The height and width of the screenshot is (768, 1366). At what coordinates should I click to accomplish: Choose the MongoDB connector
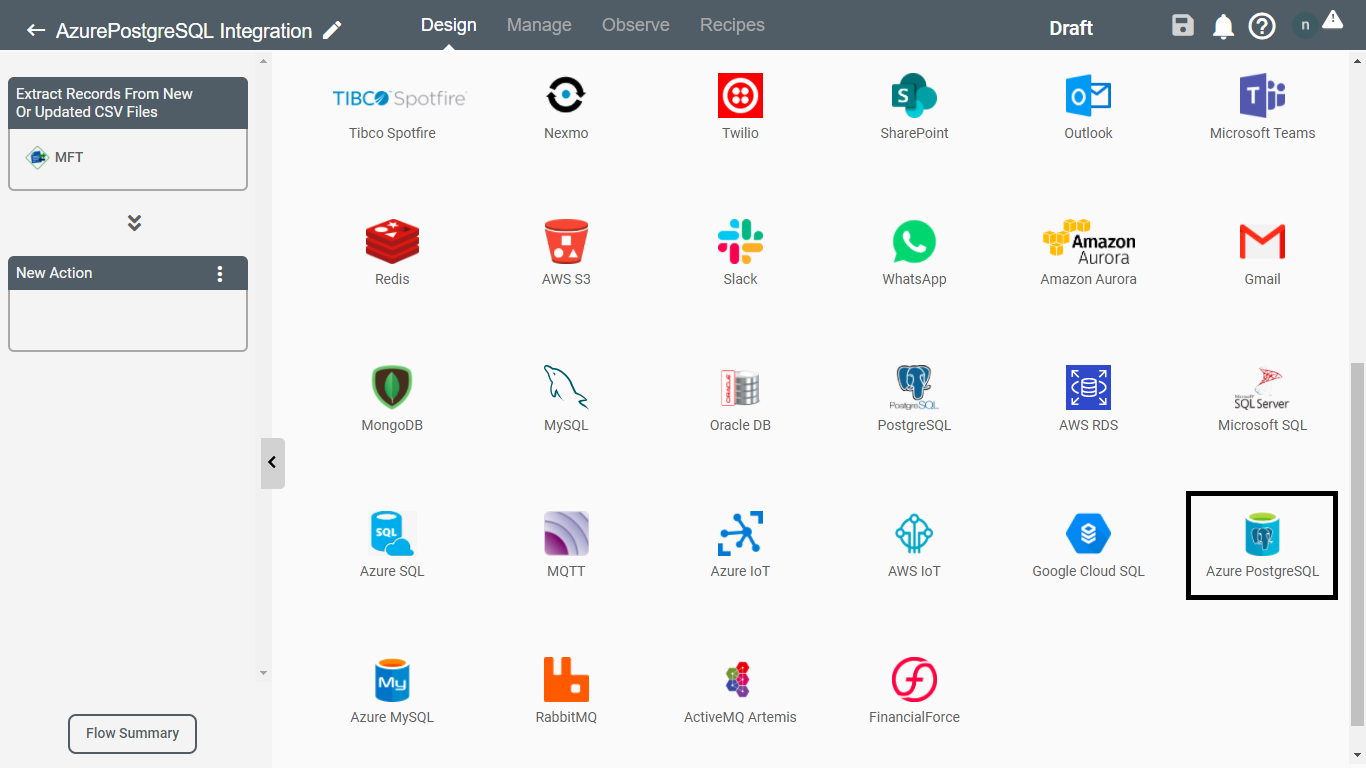pos(392,398)
